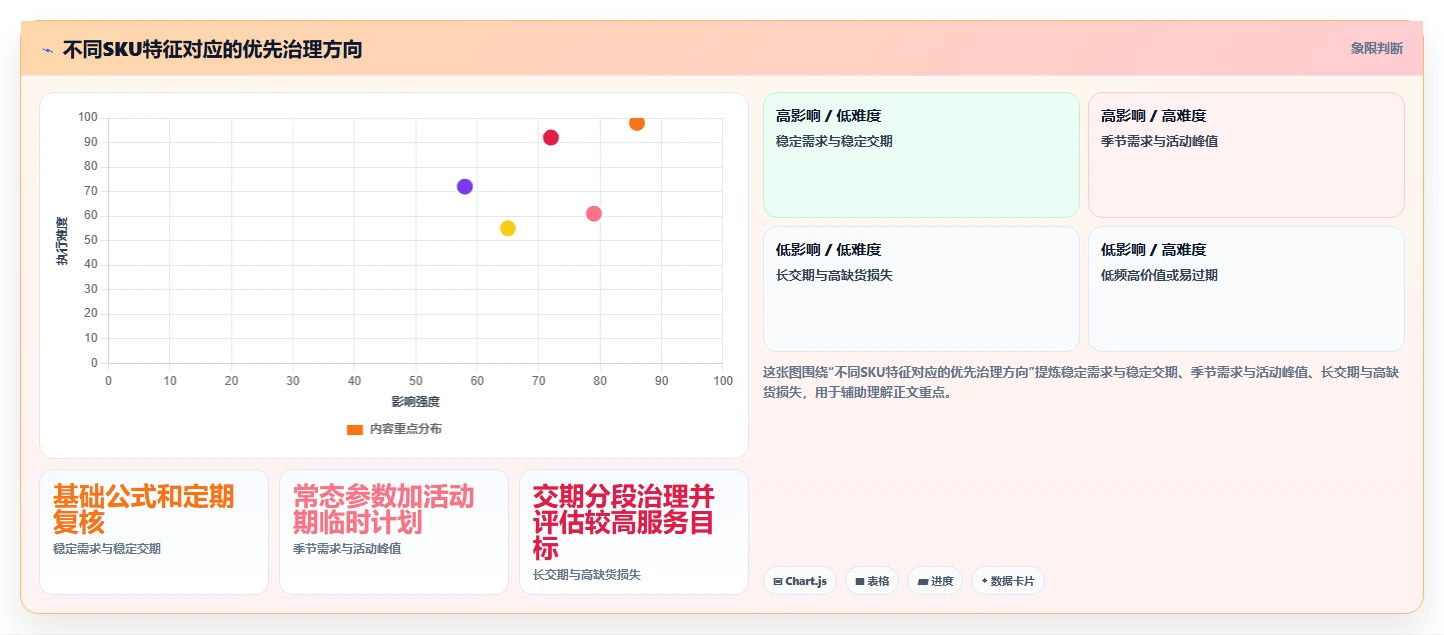1444x635 pixels.
Task: Select the 高影响 / 低难度 quadrant card
Action: pyautogui.click(x=921, y=155)
